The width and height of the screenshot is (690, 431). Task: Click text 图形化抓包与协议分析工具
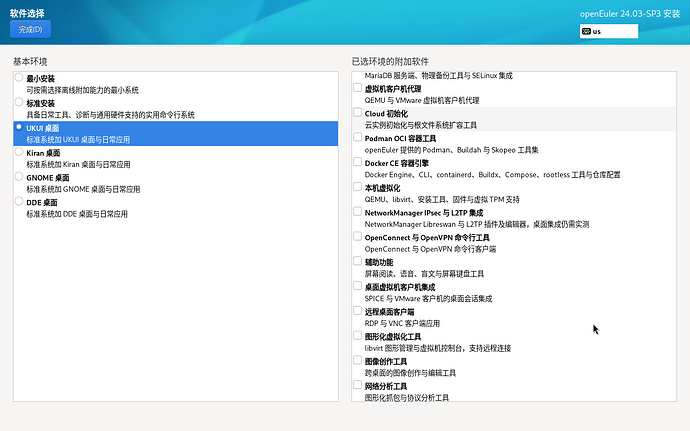tap(407, 398)
